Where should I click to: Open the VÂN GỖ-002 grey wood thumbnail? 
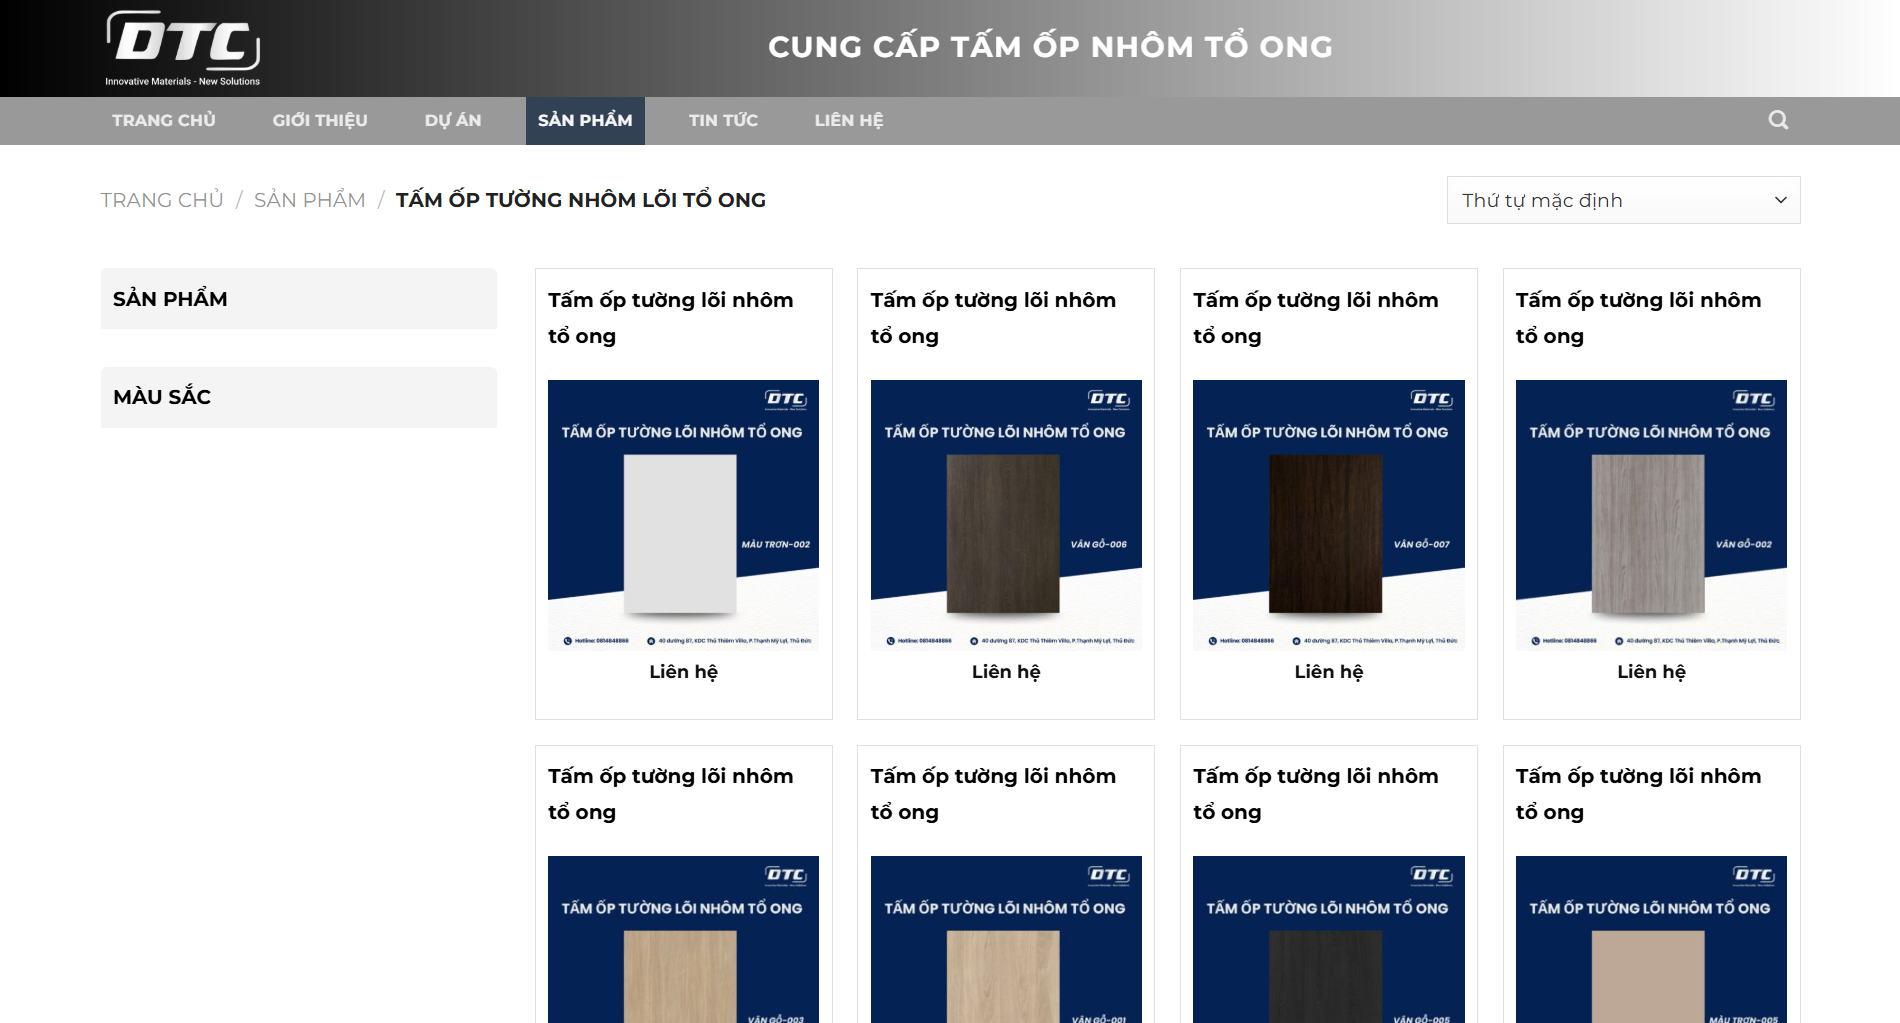pyautogui.click(x=1651, y=515)
